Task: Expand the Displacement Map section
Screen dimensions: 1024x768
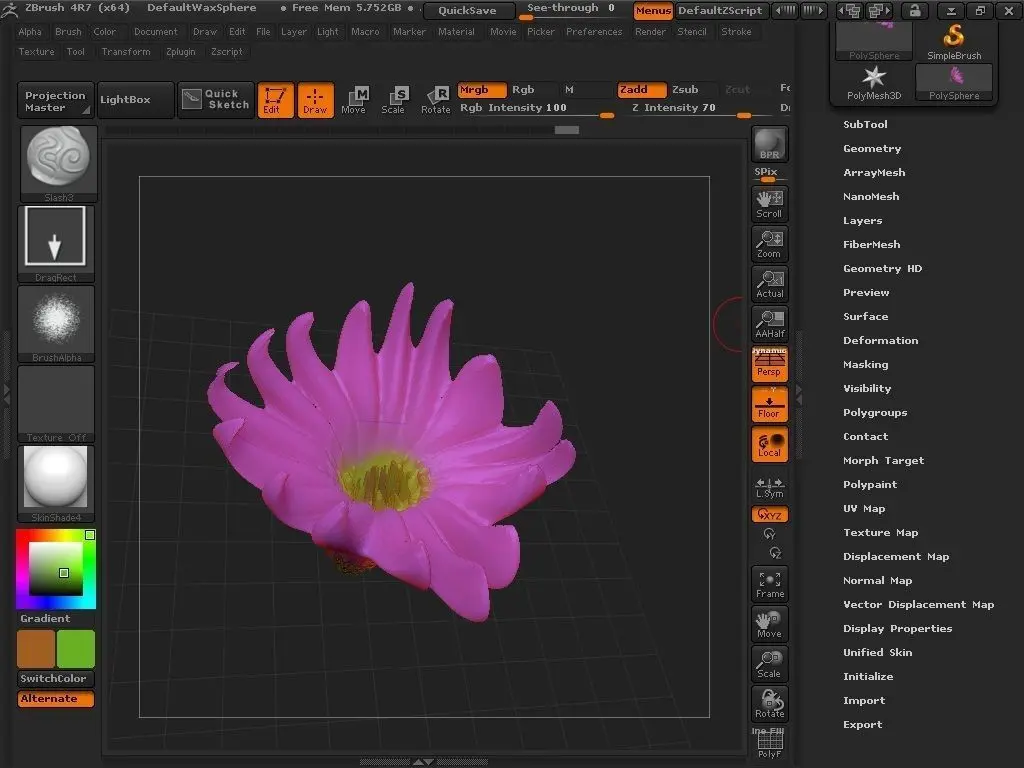Action: click(895, 556)
